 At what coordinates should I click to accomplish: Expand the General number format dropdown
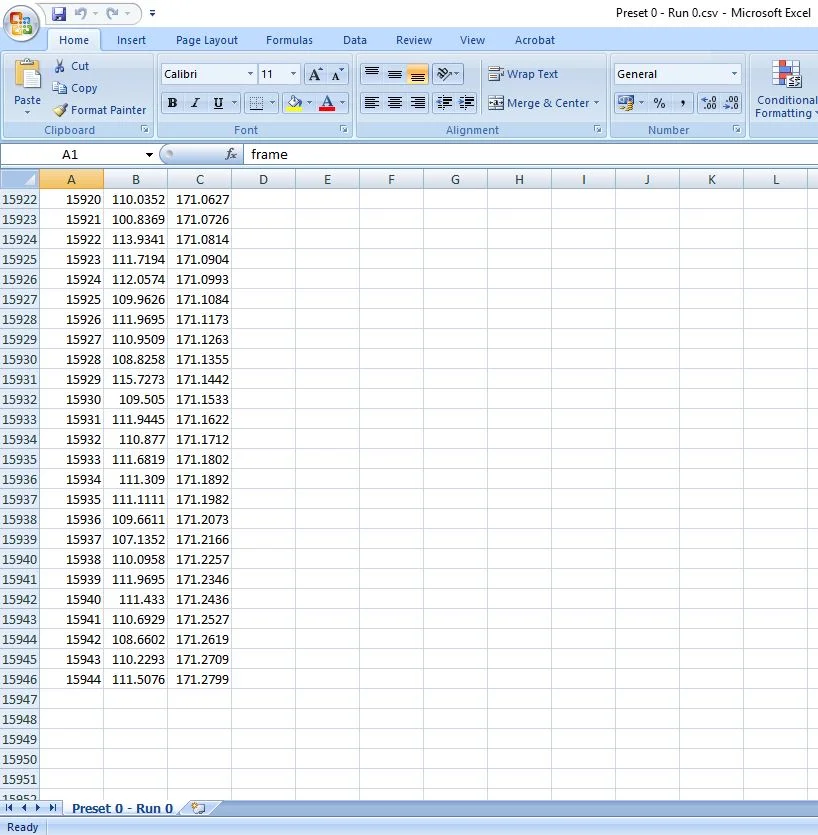click(734, 74)
